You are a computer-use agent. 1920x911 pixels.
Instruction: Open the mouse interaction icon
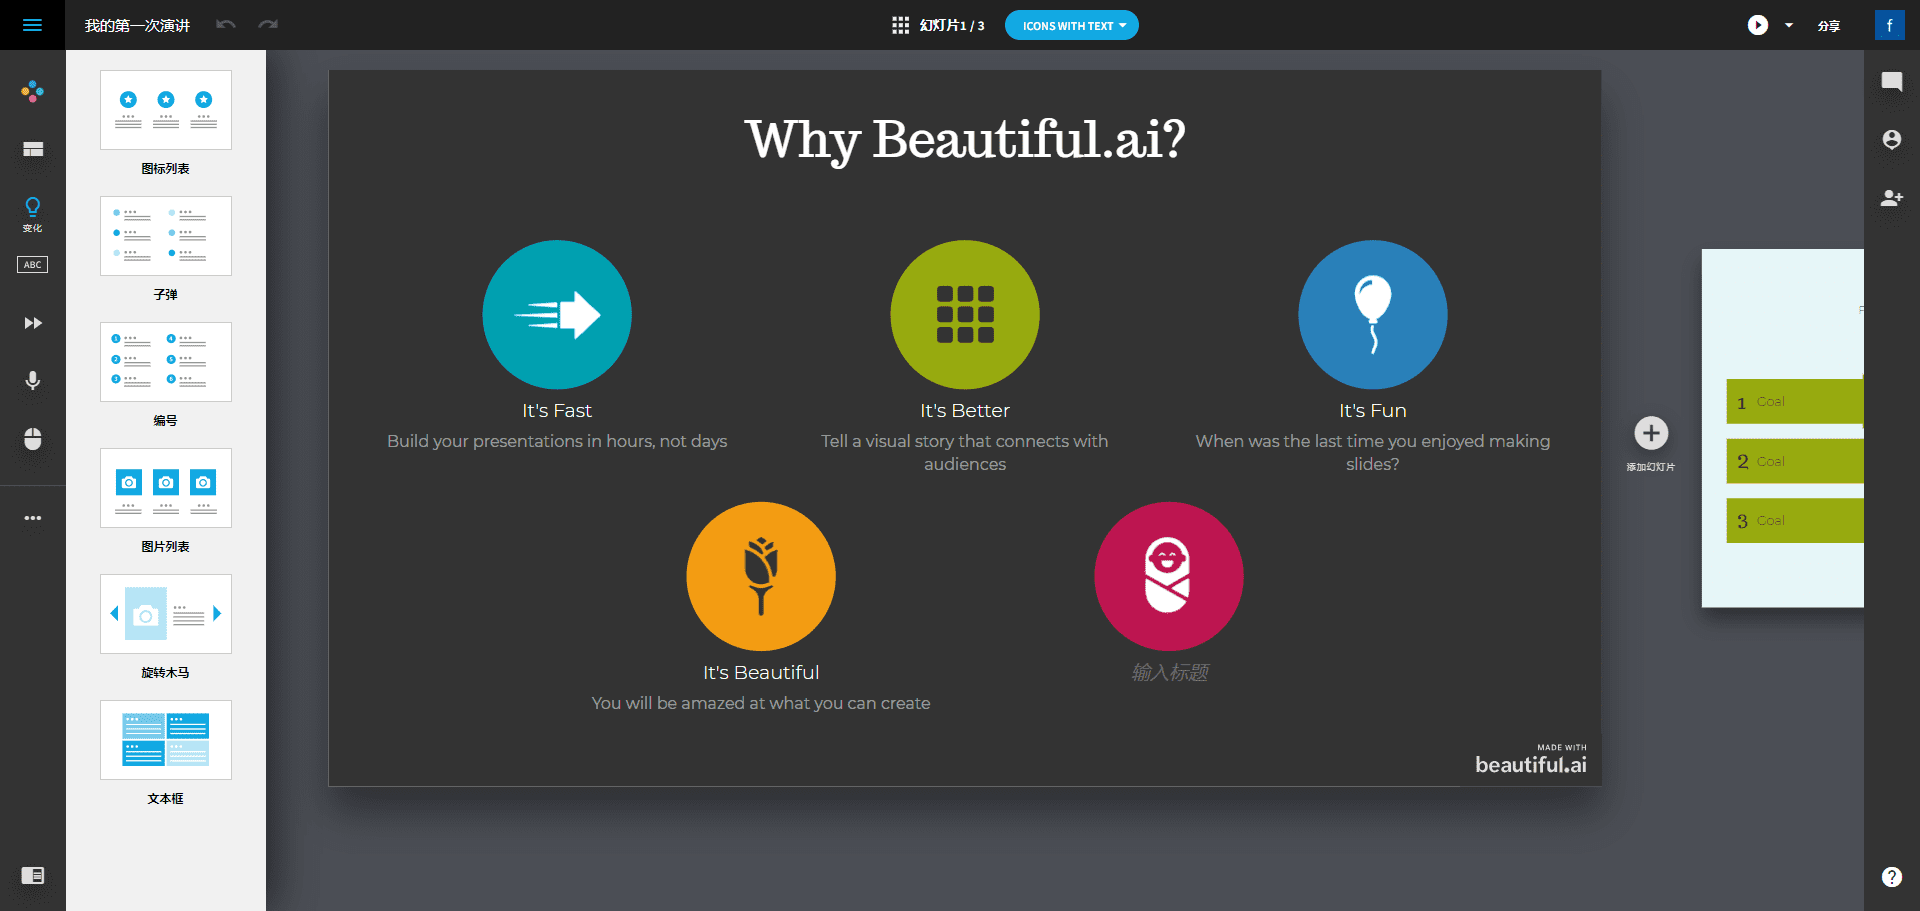[x=33, y=439]
